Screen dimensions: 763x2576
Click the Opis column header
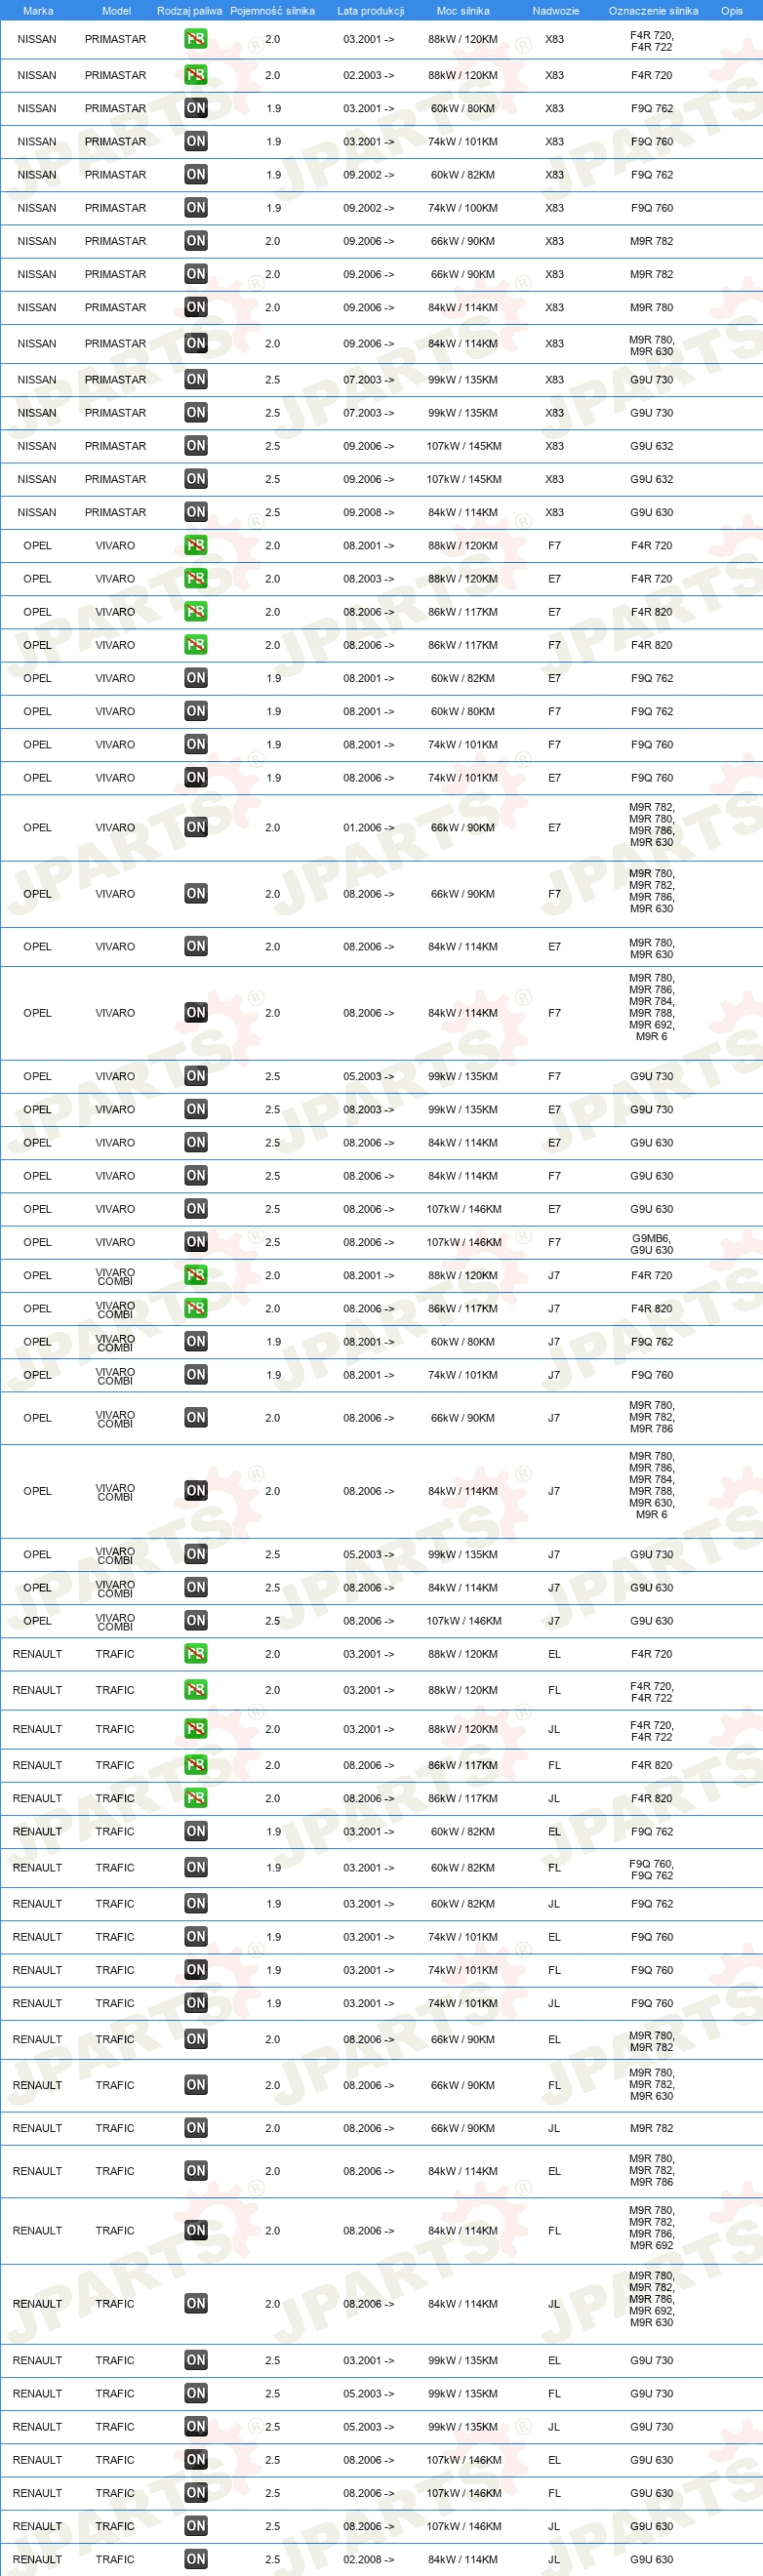732,11
